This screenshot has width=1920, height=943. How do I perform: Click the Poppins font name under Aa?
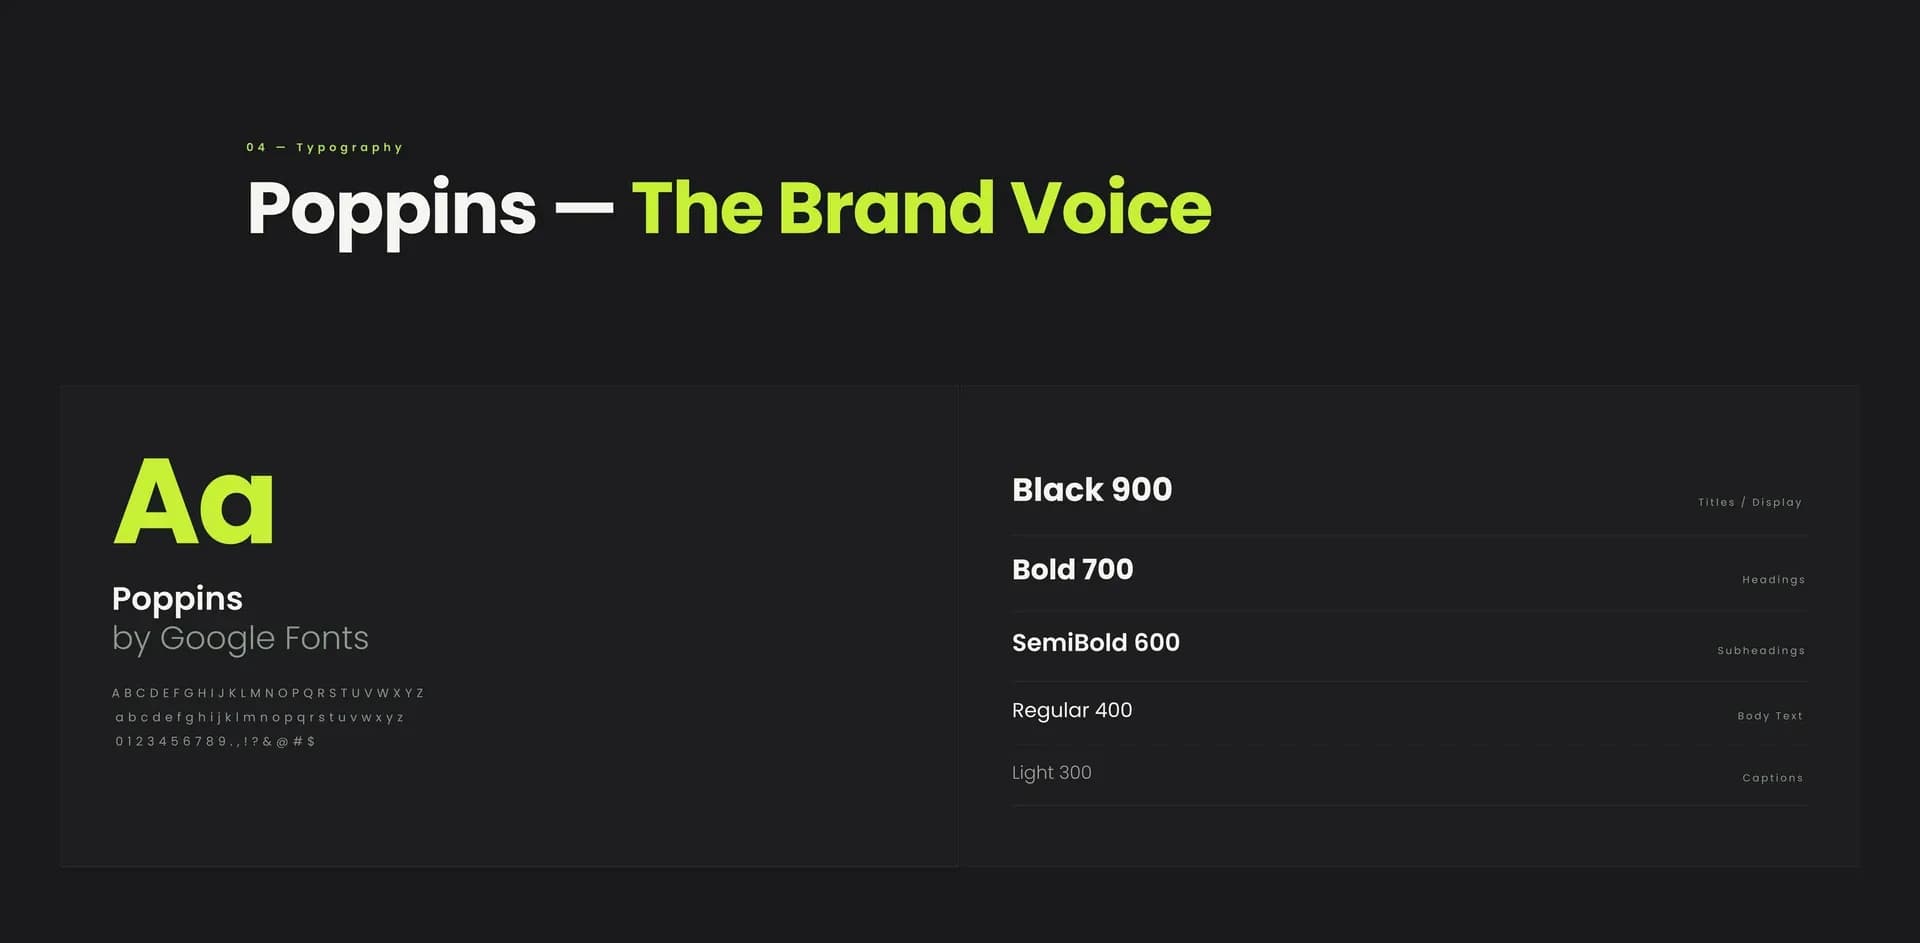[x=177, y=599]
